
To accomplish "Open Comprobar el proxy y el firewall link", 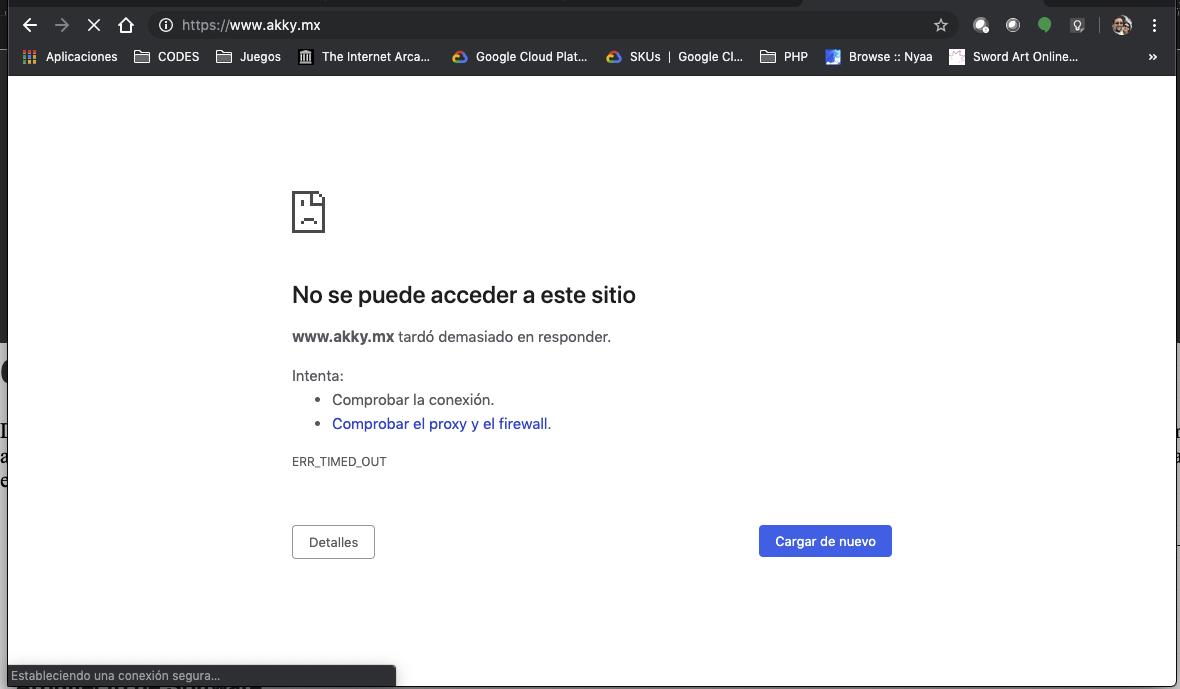I will tap(441, 423).
